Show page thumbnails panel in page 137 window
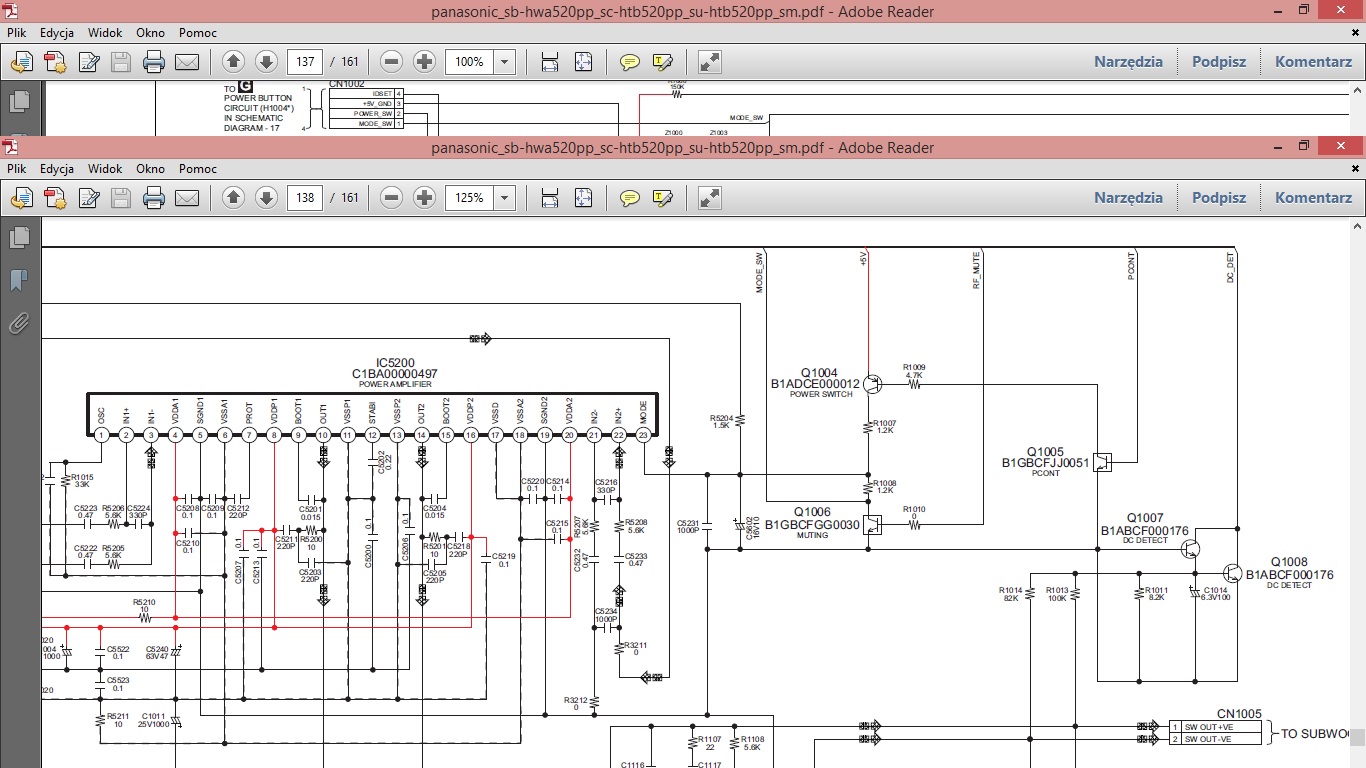Viewport: 1366px width, 768px height. (x=19, y=102)
